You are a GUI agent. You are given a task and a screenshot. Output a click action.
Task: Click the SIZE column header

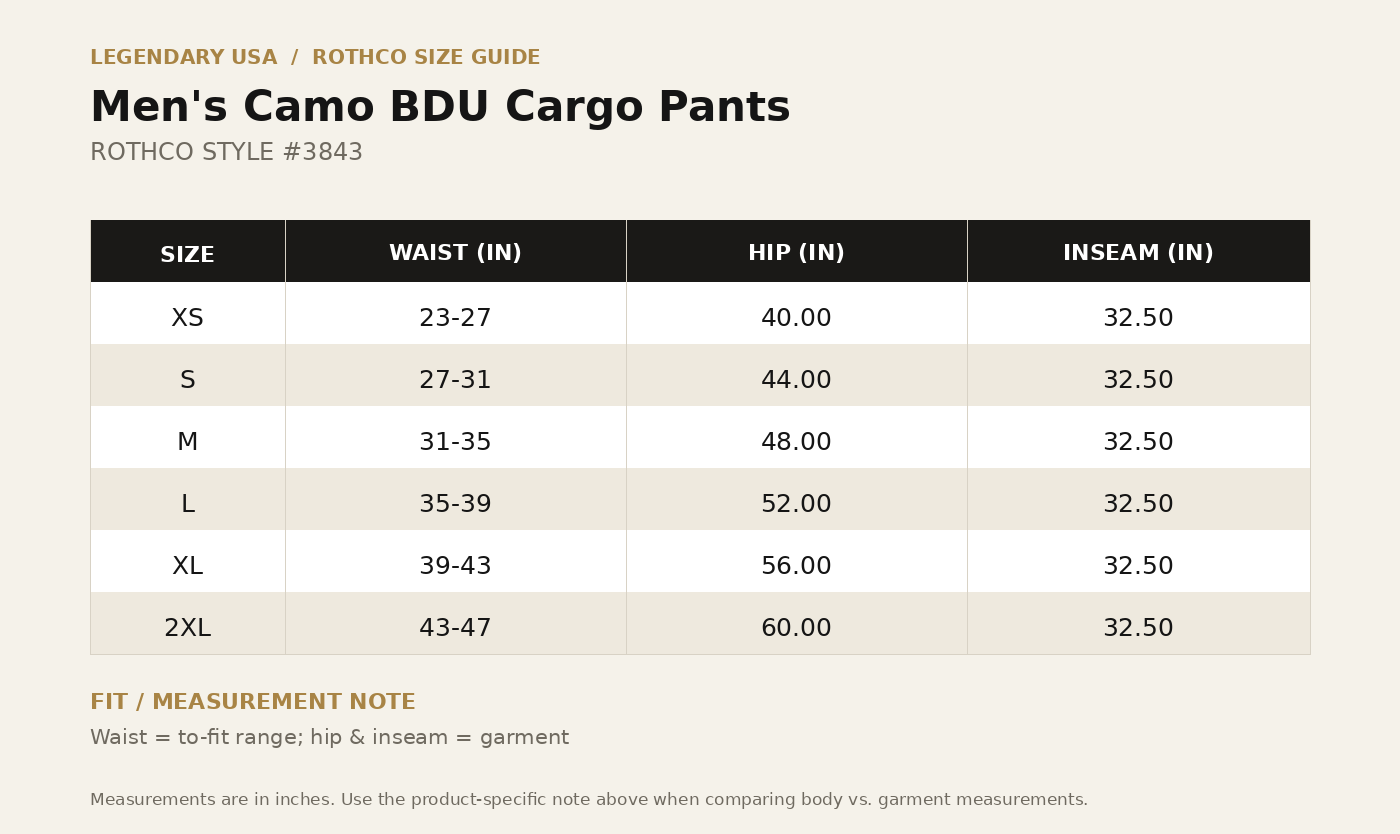tap(188, 255)
